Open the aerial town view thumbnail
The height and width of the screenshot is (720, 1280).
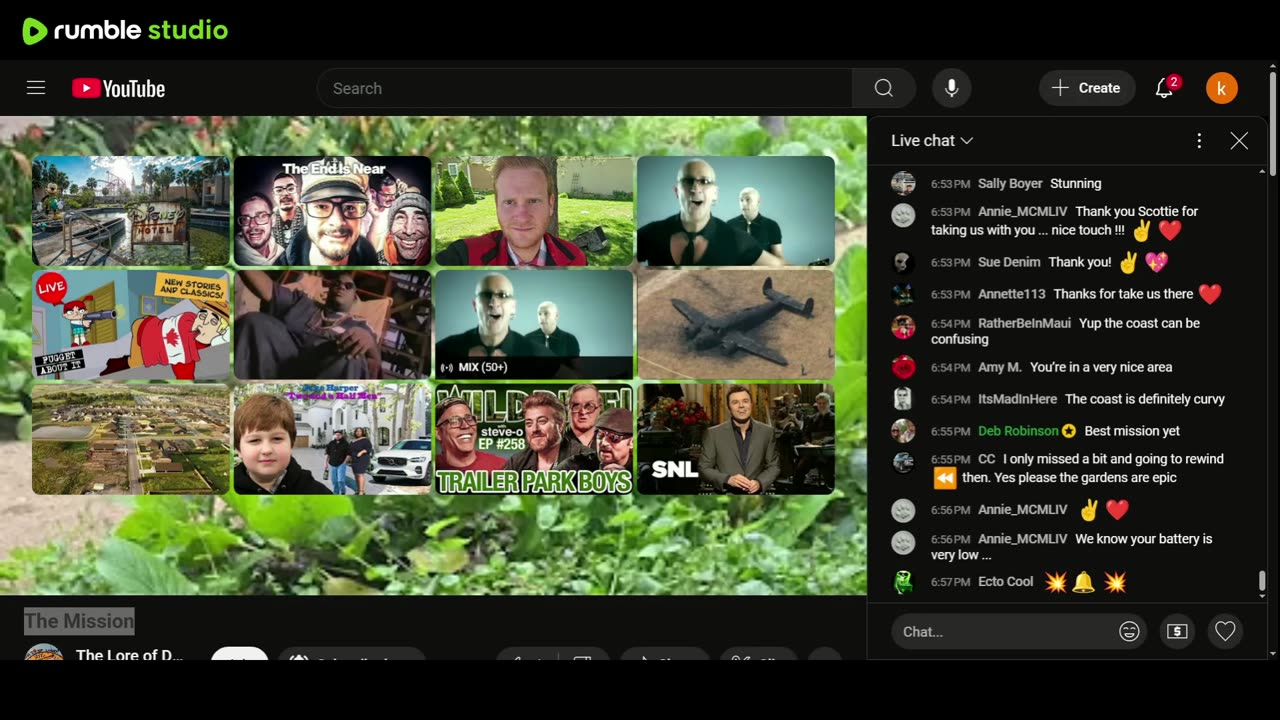click(x=131, y=439)
